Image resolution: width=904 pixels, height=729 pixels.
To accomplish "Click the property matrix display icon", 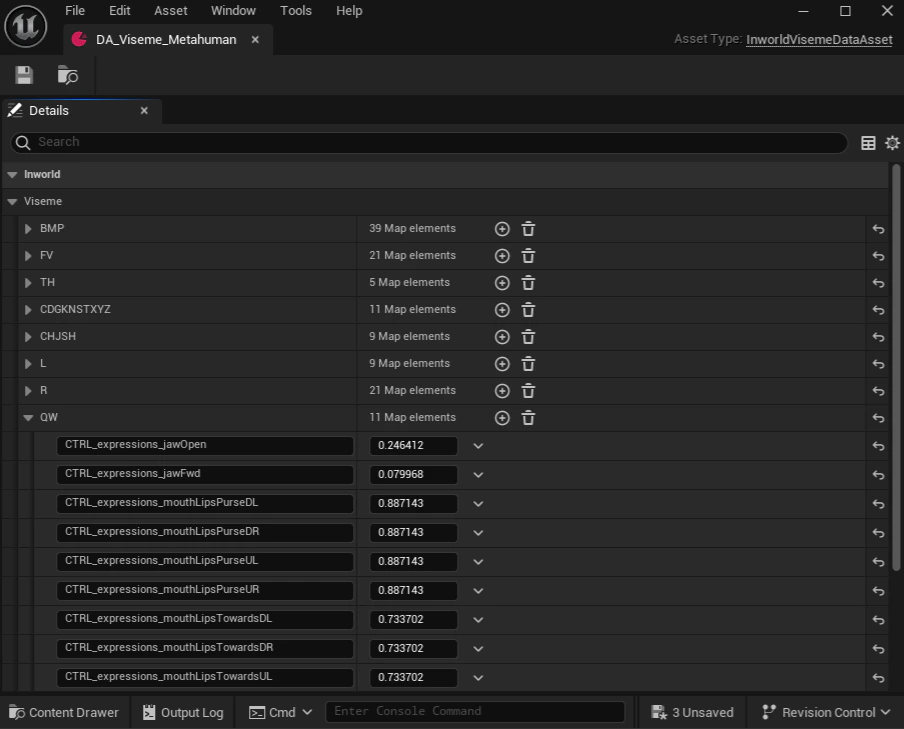I will tap(867, 142).
